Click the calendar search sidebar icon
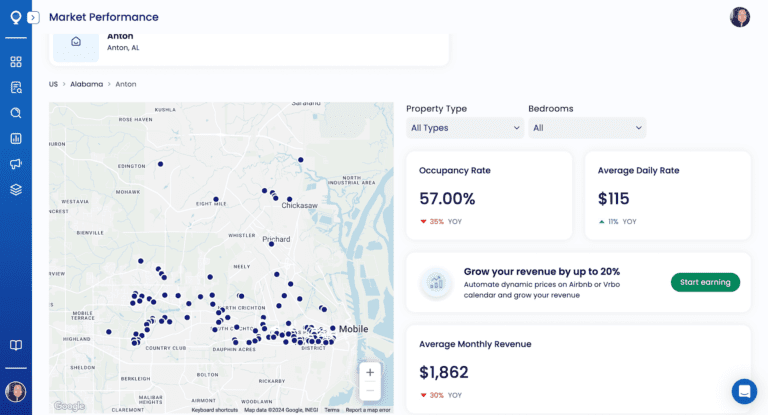Screen dimensions: 768x415 [x=16, y=87]
